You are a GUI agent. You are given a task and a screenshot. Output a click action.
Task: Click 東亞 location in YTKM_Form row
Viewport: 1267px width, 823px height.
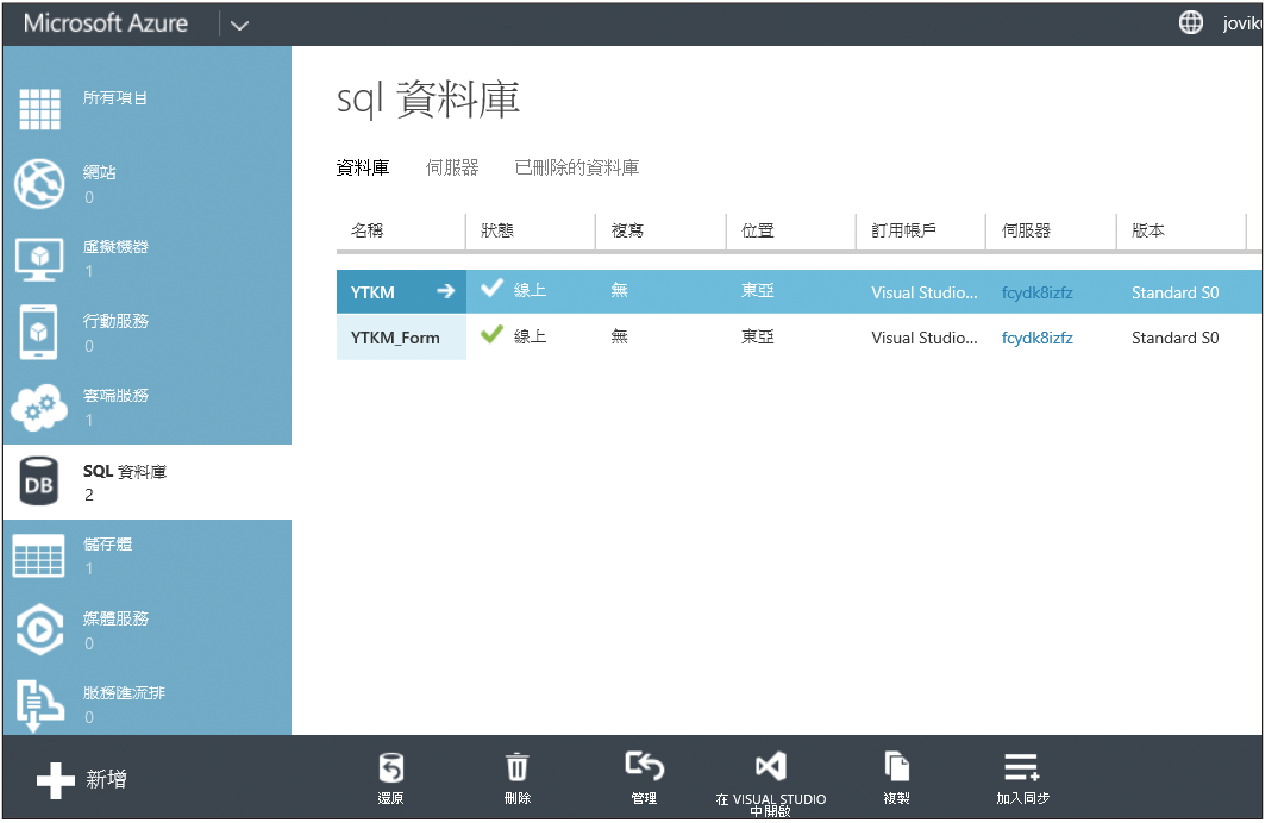click(757, 336)
